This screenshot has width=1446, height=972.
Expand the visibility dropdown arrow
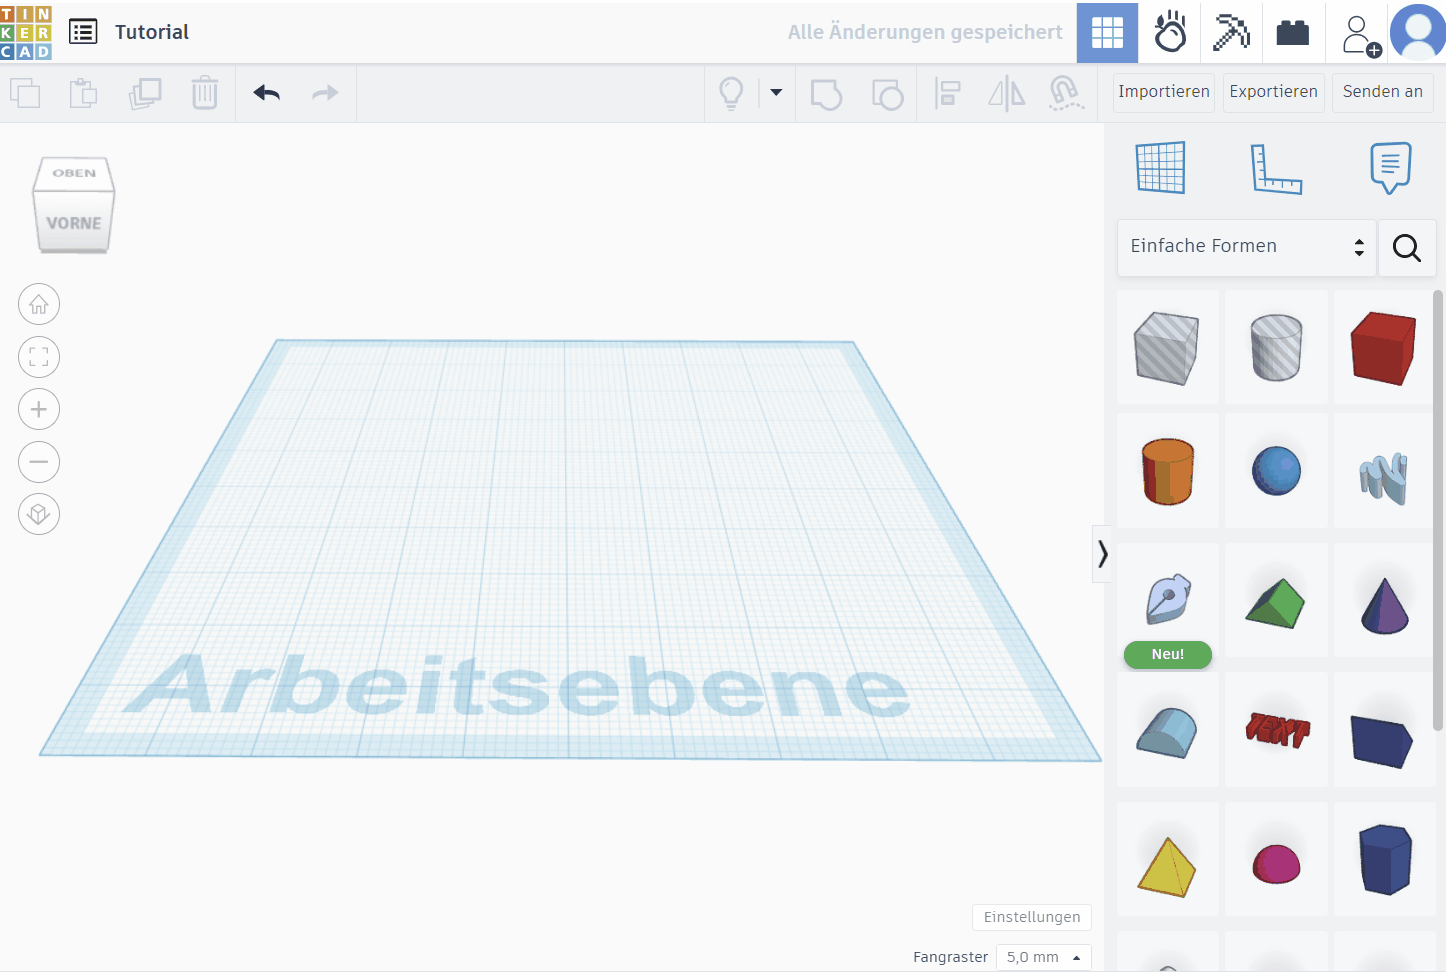776,92
